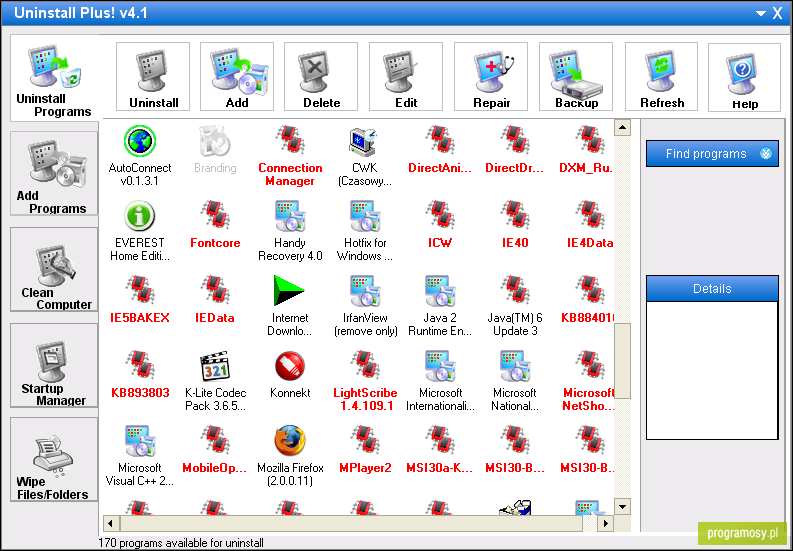The height and width of the screenshot is (551, 793).
Task: Select Microsoft Internationali... entry
Action: [439, 380]
